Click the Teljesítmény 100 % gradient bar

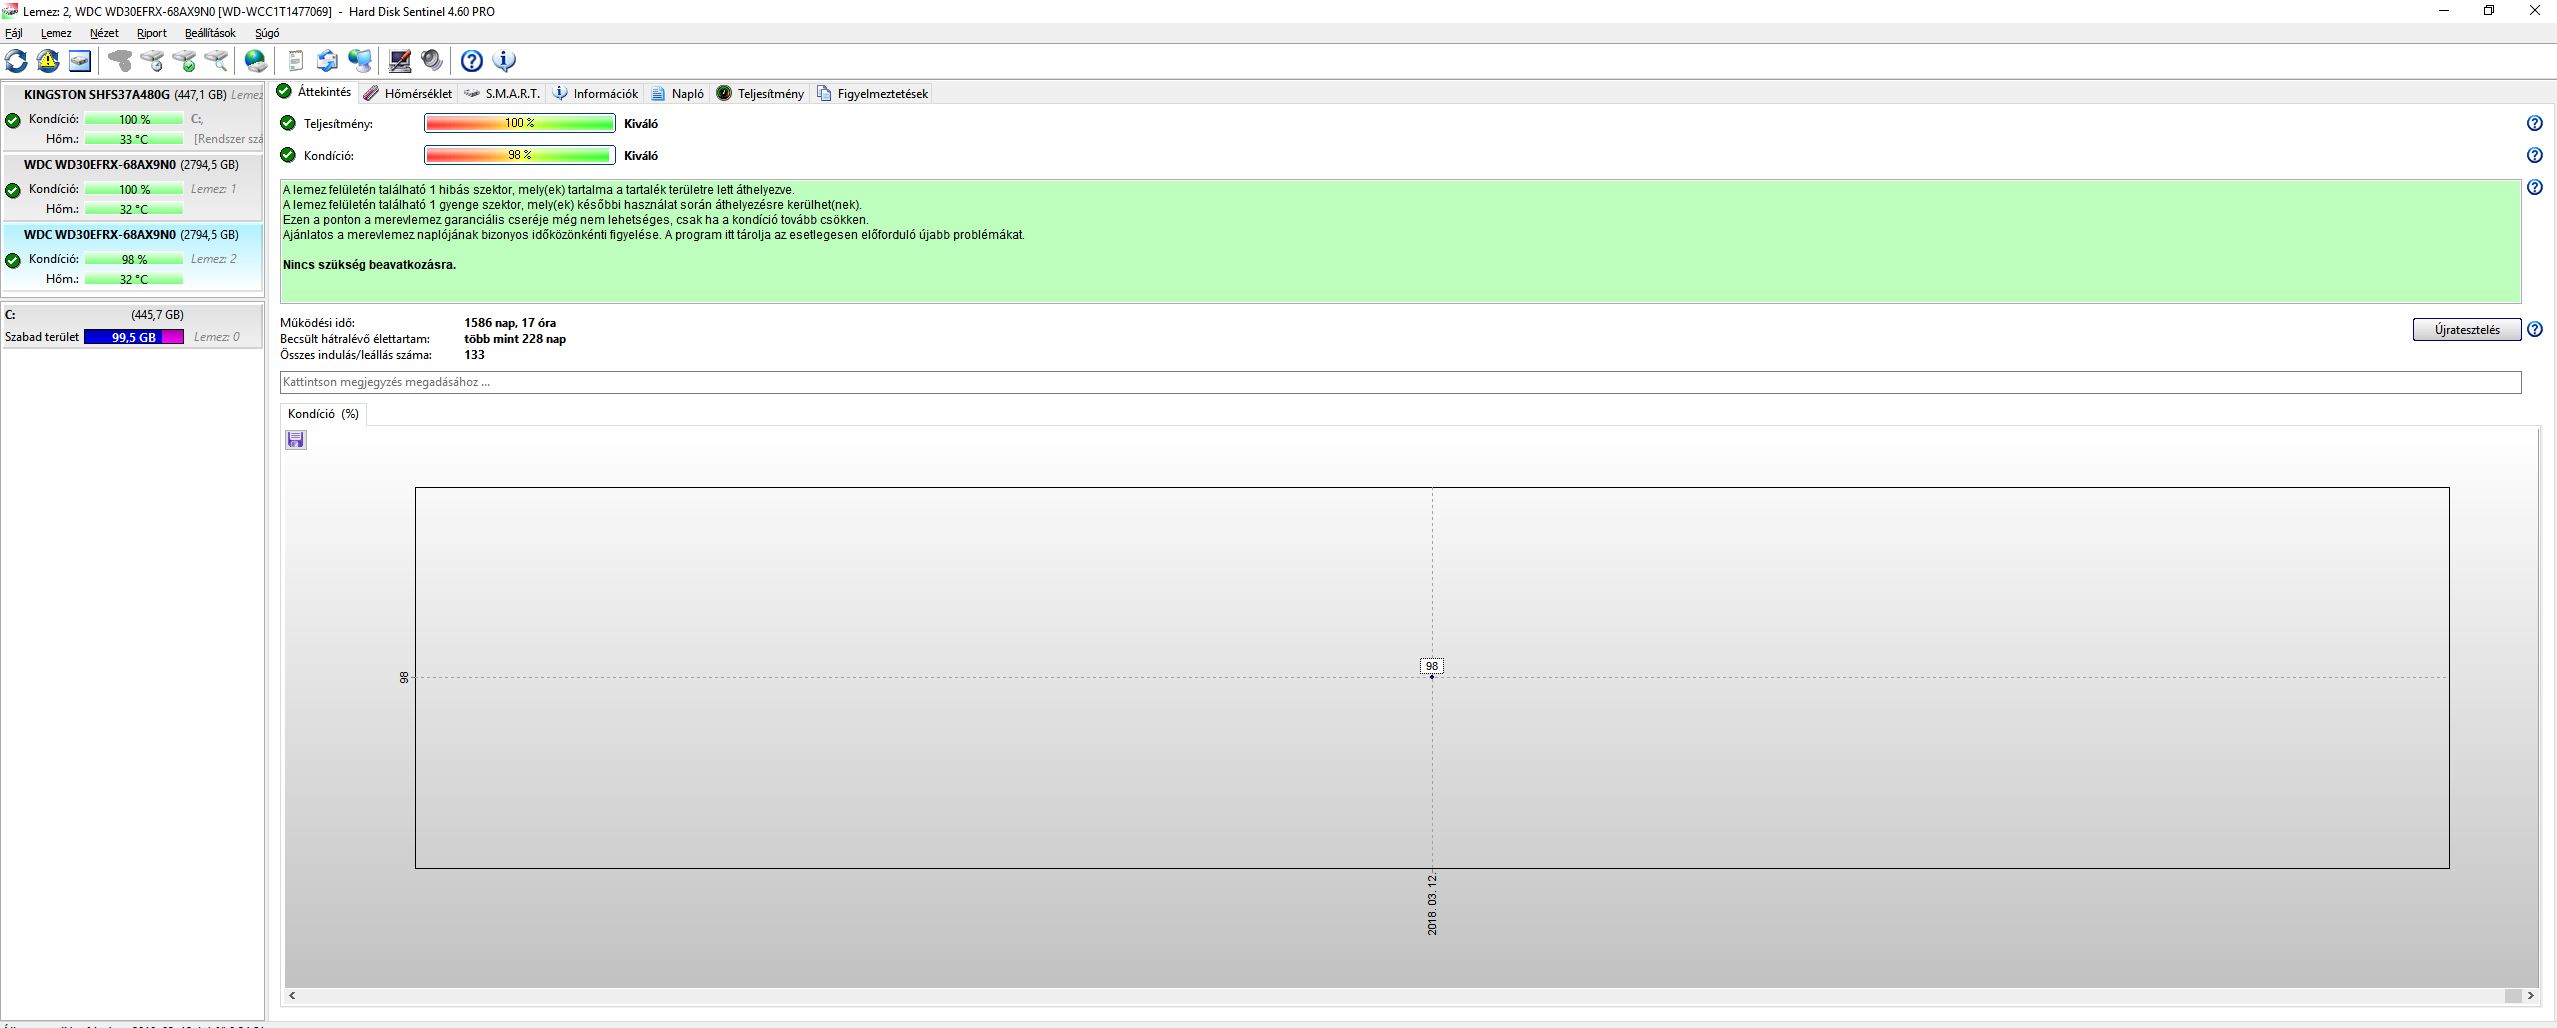(x=520, y=123)
